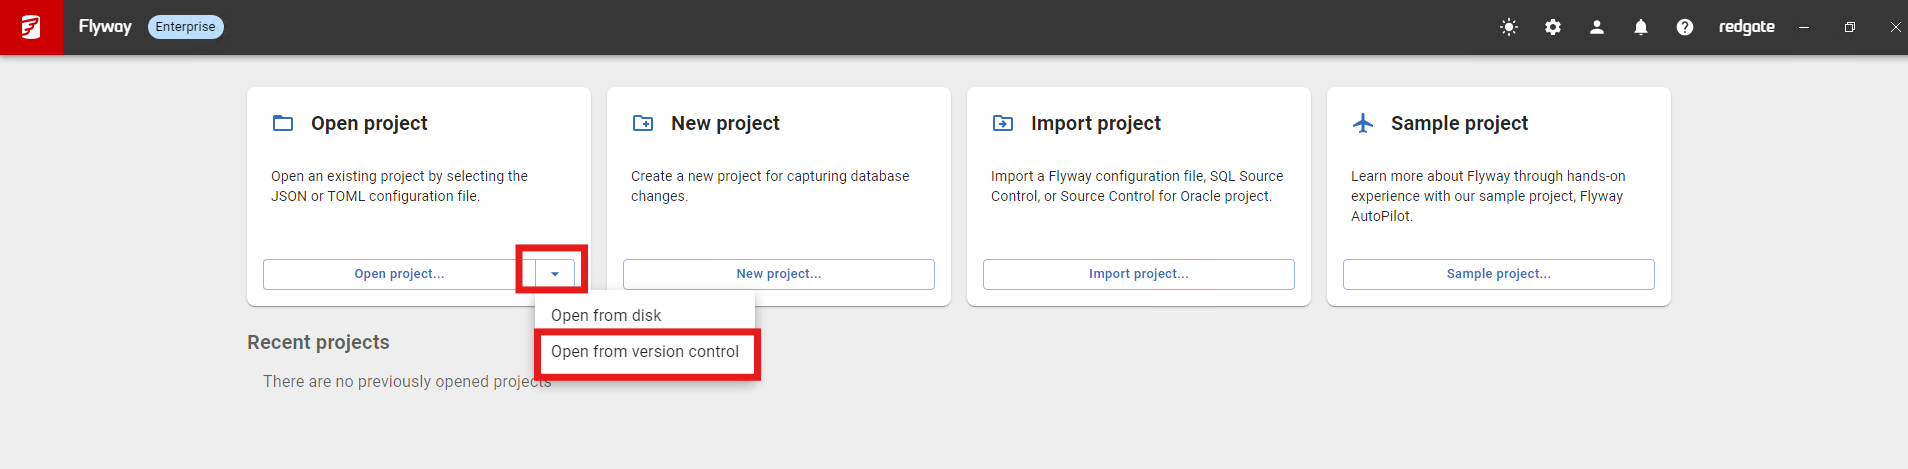Screen dimensions: 1908x469
Task: Click the New project folder-plus icon
Action: pyautogui.click(x=643, y=123)
